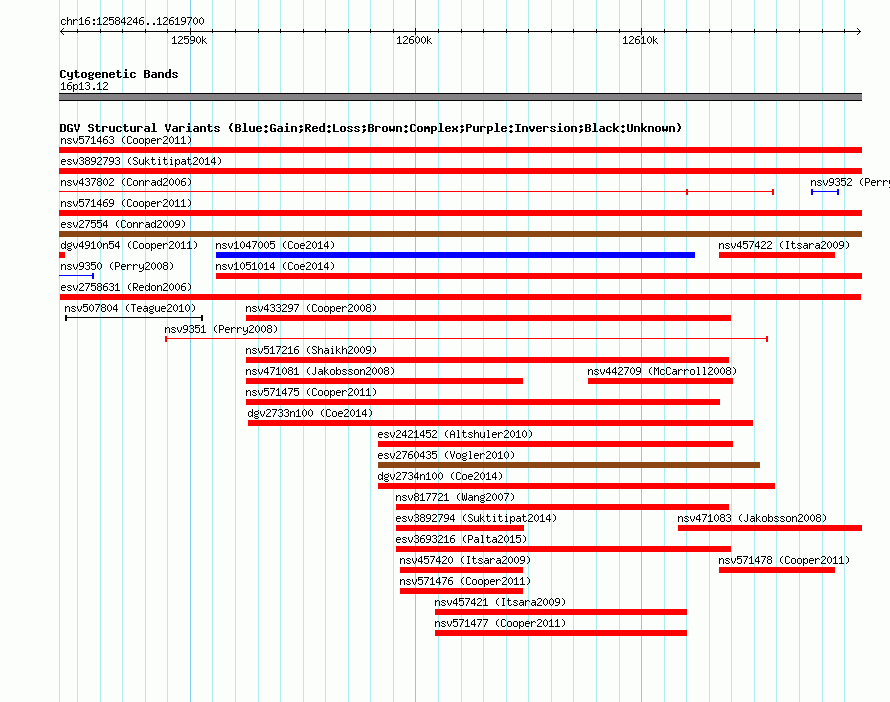Click nsv571478 (Cooper2011) label

[784, 560]
